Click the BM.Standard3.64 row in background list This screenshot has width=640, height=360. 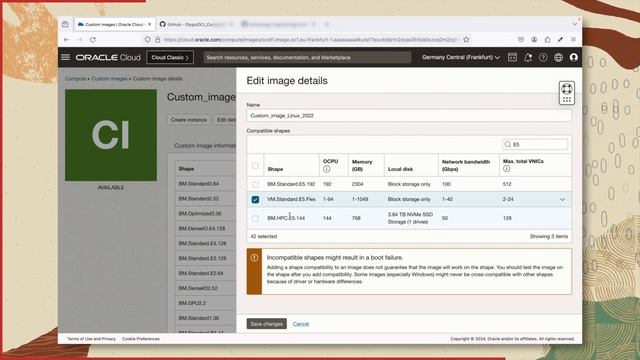click(199, 184)
